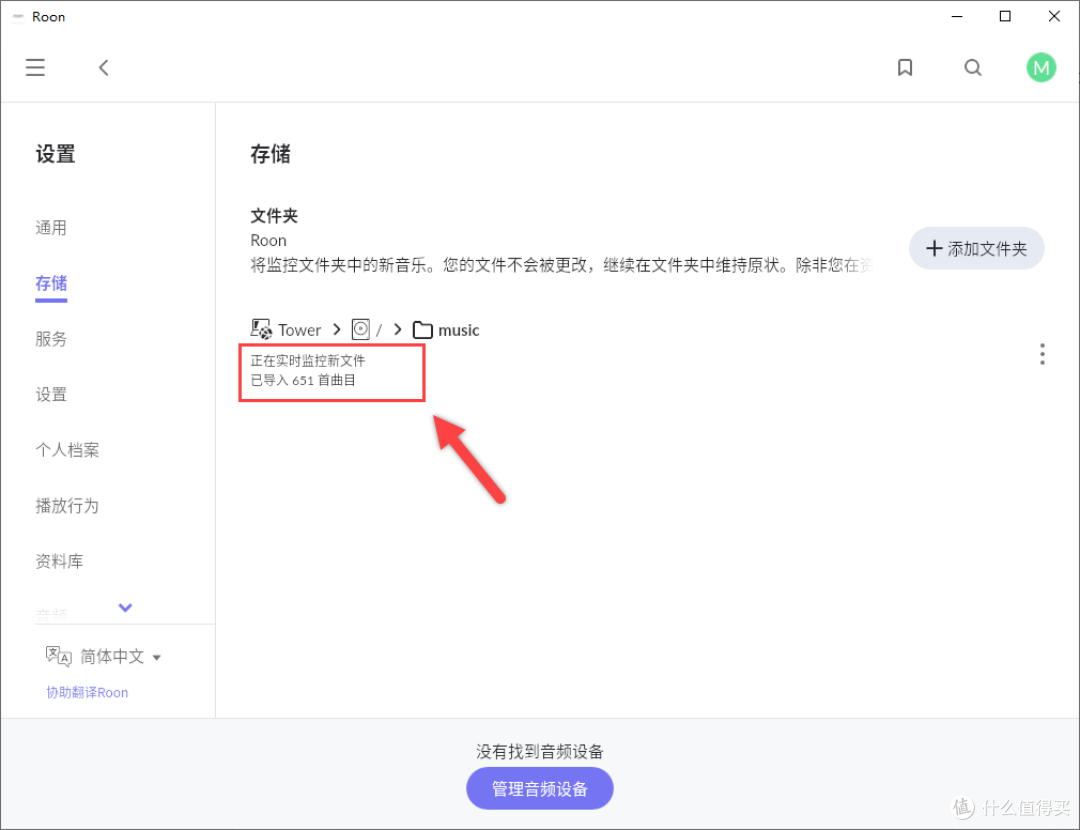Image resolution: width=1080 pixels, height=830 pixels.
Task: Click the 添加文件夹 button
Action: click(976, 248)
